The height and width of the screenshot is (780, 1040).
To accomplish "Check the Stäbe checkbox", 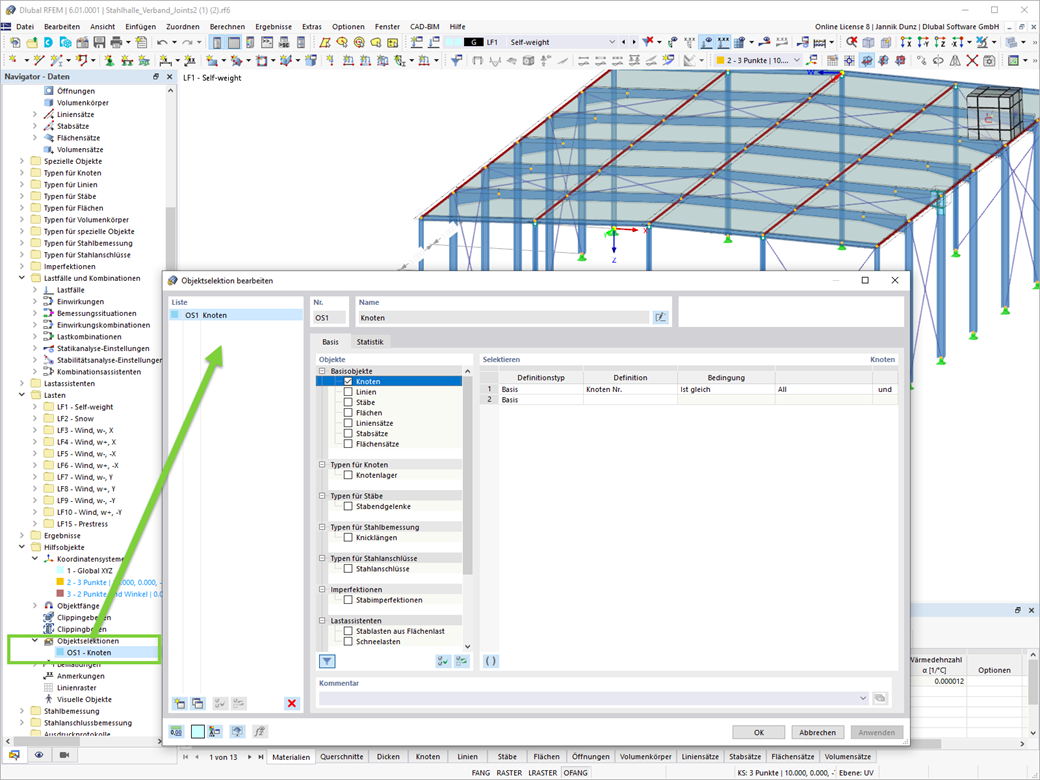I will 348,402.
